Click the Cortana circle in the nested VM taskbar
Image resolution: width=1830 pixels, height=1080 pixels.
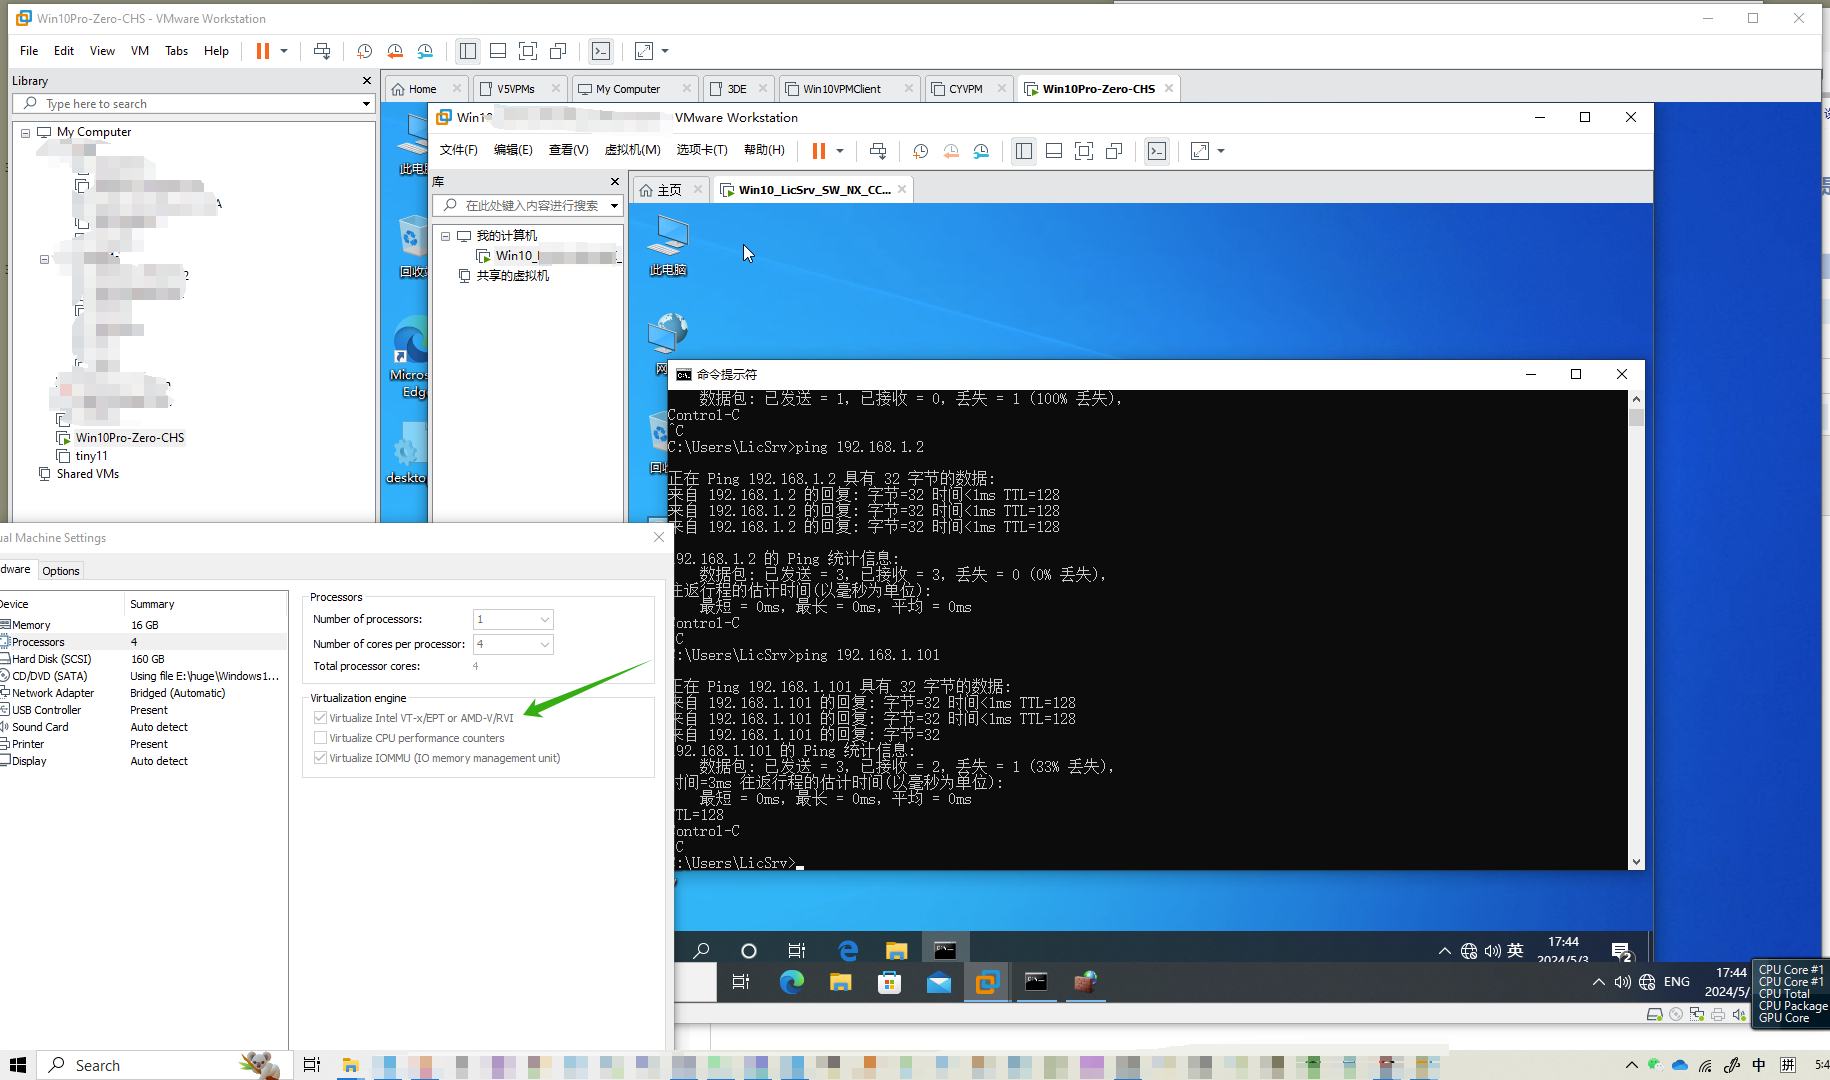[x=749, y=950]
